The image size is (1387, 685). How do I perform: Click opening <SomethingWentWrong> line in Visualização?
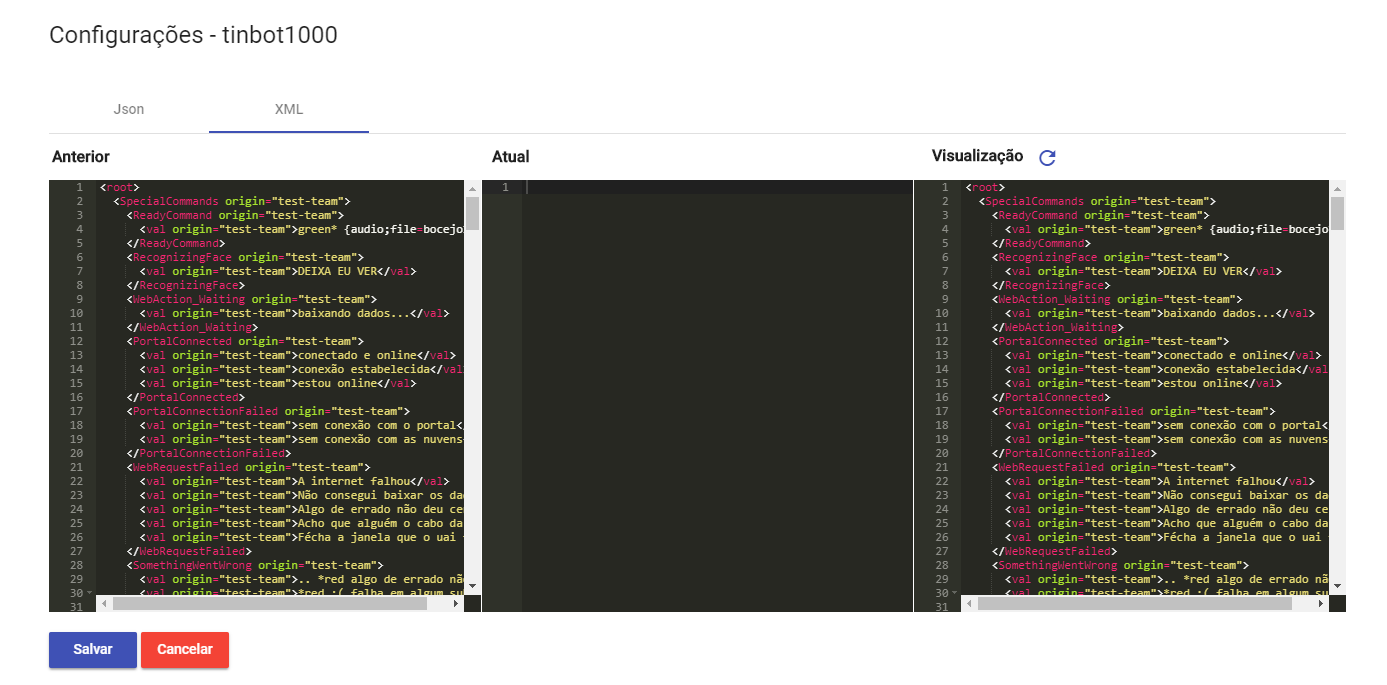(x=1120, y=565)
